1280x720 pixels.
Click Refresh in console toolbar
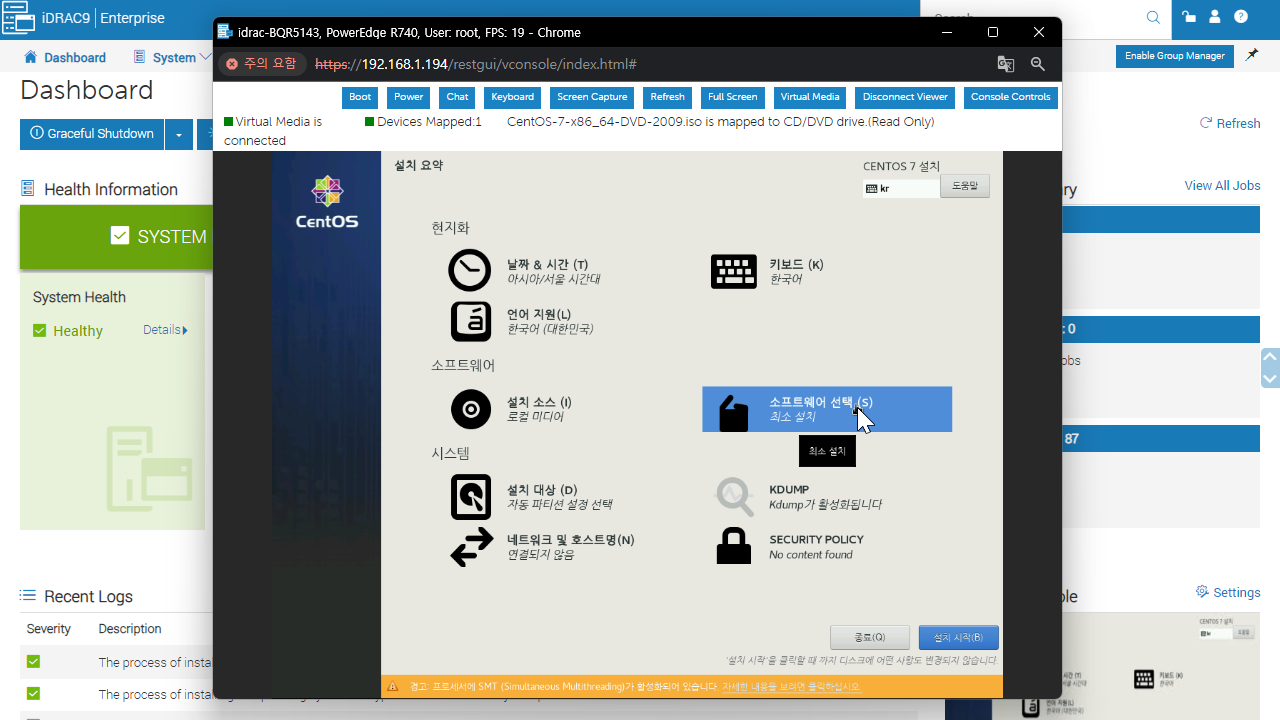pyautogui.click(x=667, y=97)
